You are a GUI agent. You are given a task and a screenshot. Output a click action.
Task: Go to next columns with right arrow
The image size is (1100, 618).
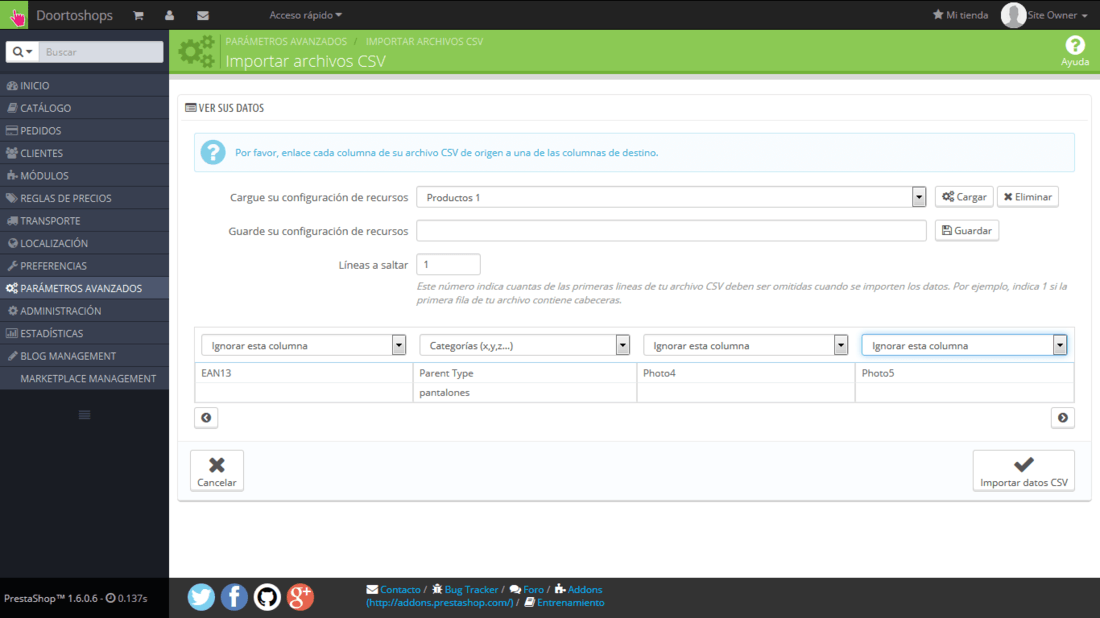click(x=1063, y=417)
